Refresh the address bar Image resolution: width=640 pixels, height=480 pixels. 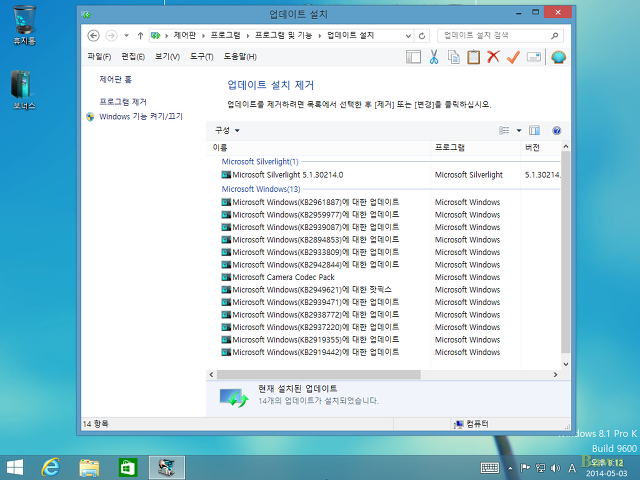422,36
